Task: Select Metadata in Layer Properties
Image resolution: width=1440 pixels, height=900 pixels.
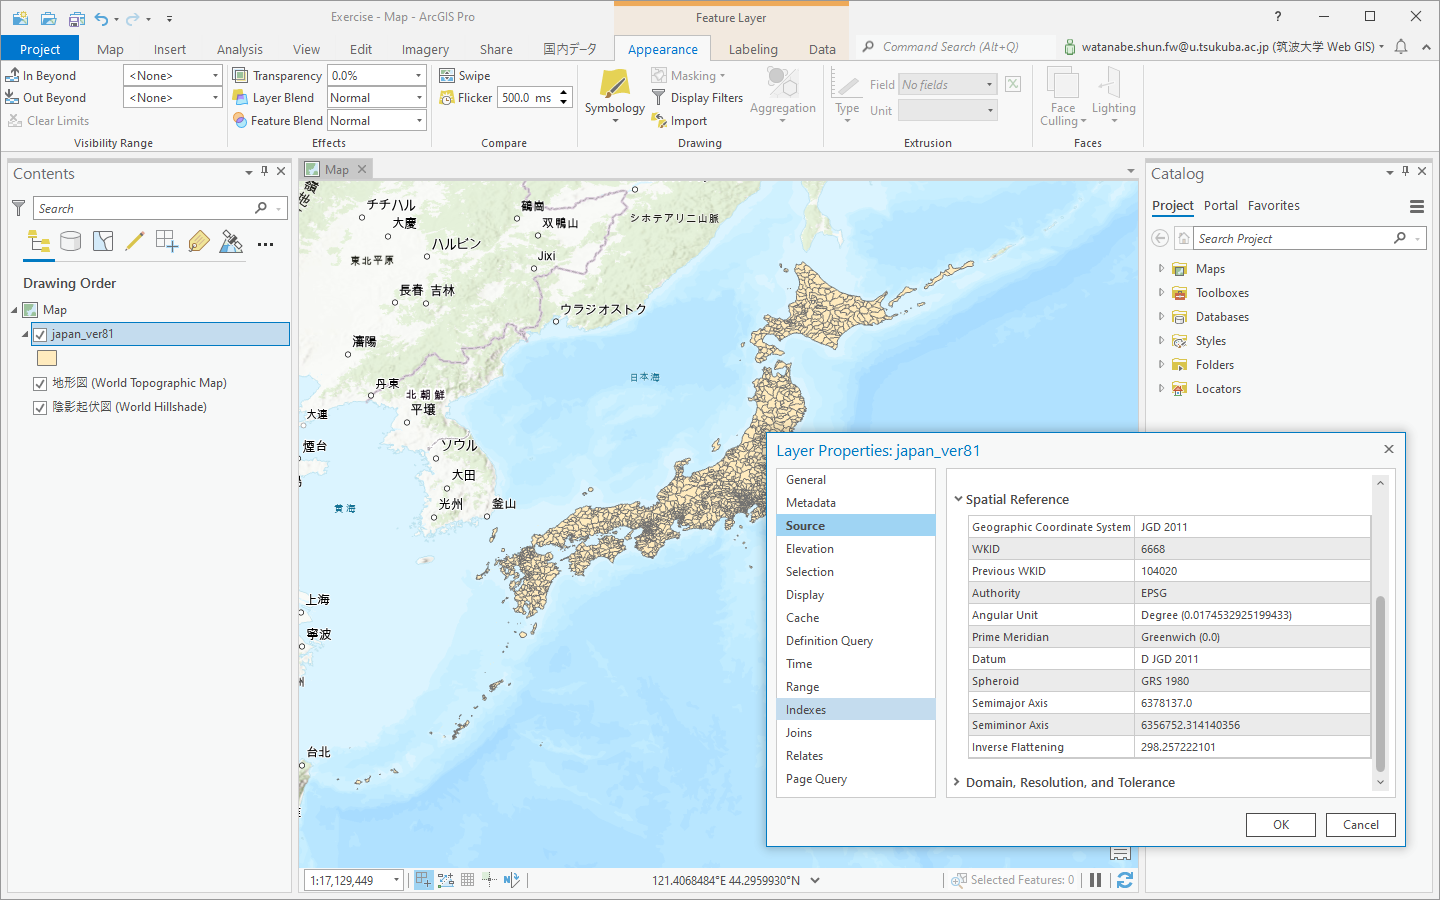Action: tap(856, 503)
